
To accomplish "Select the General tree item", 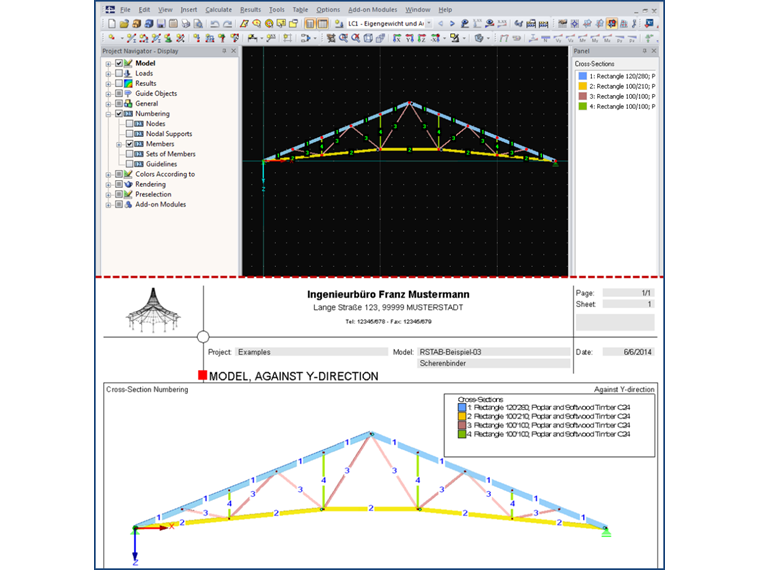I will pyautogui.click(x=146, y=104).
